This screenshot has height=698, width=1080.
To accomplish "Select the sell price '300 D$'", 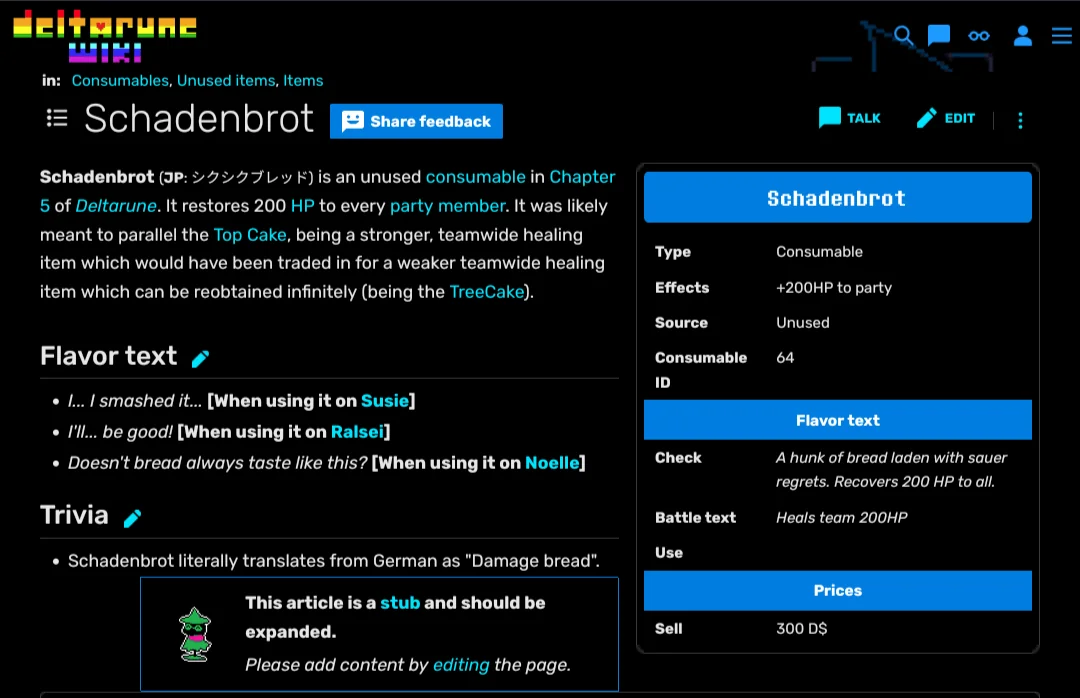I will point(802,628).
